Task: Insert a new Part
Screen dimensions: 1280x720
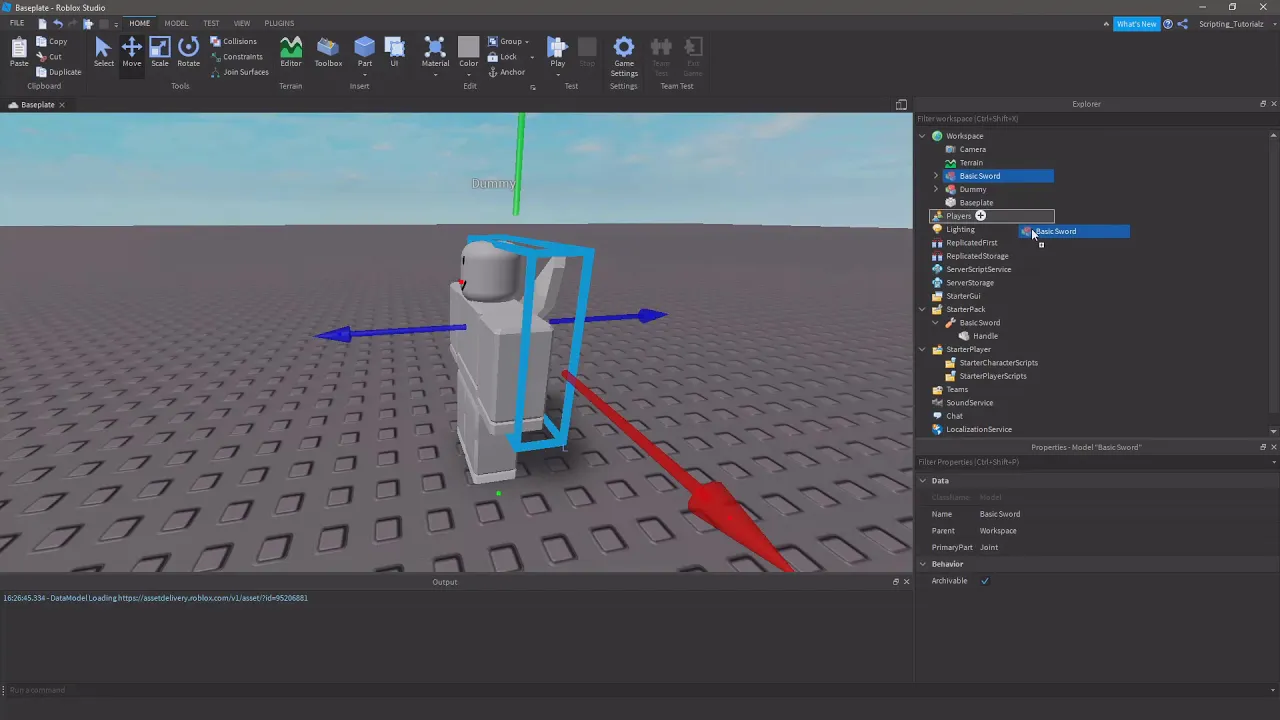Action: point(364,52)
